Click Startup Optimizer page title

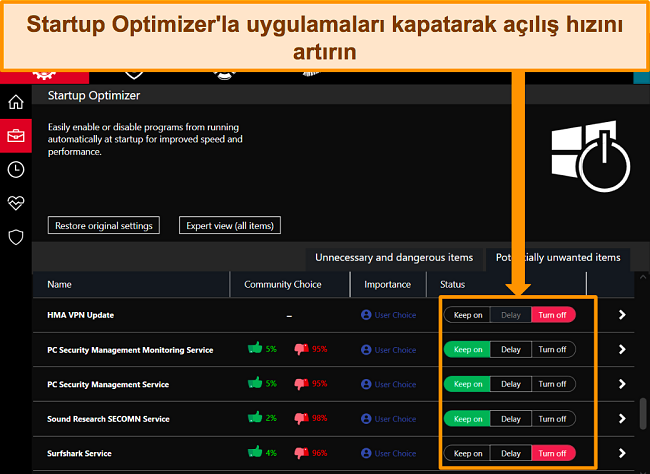tap(94, 95)
